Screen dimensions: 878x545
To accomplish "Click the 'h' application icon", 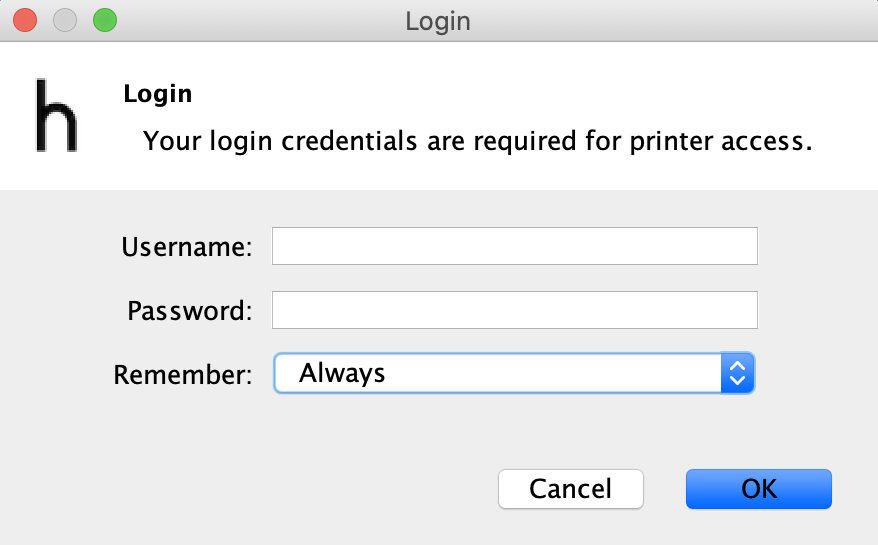I will click(x=56, y=115).
